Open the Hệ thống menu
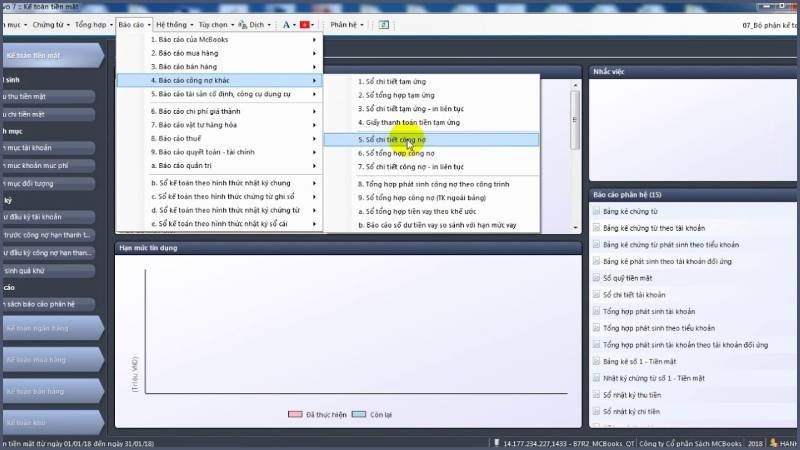Image resolution: width=800 pixels, height=450 pixels. (x=174, y=24)
